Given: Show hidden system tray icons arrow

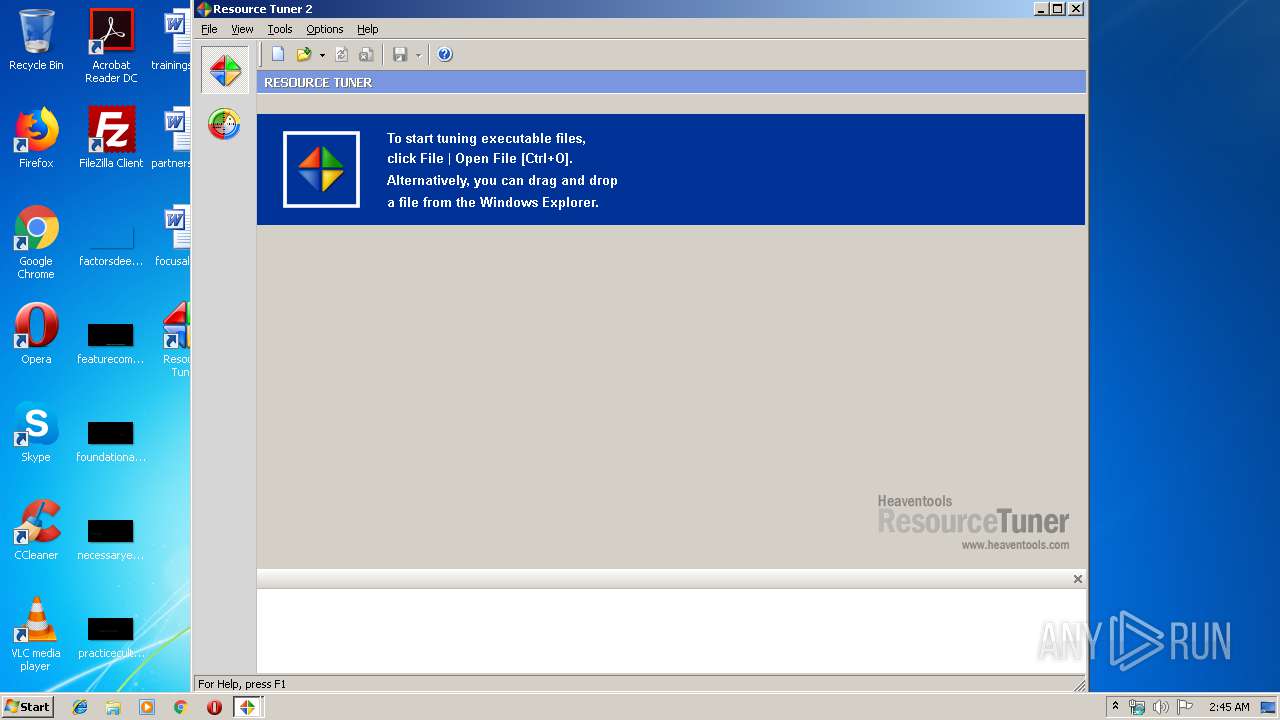Looking at the screenshot, I should 1115,706.
